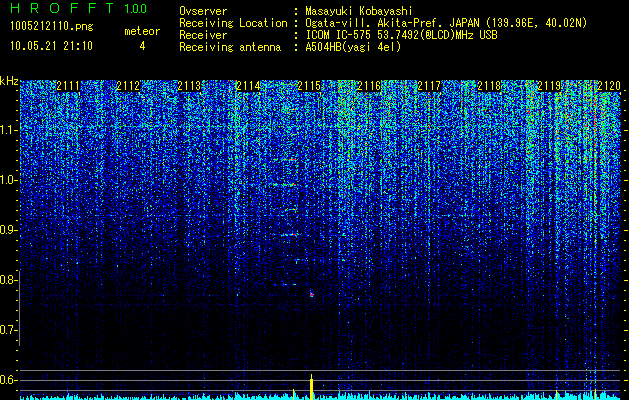Click the 2114 time marker
The width and height of the screenshot is (629, 400).
coord(248,86)
